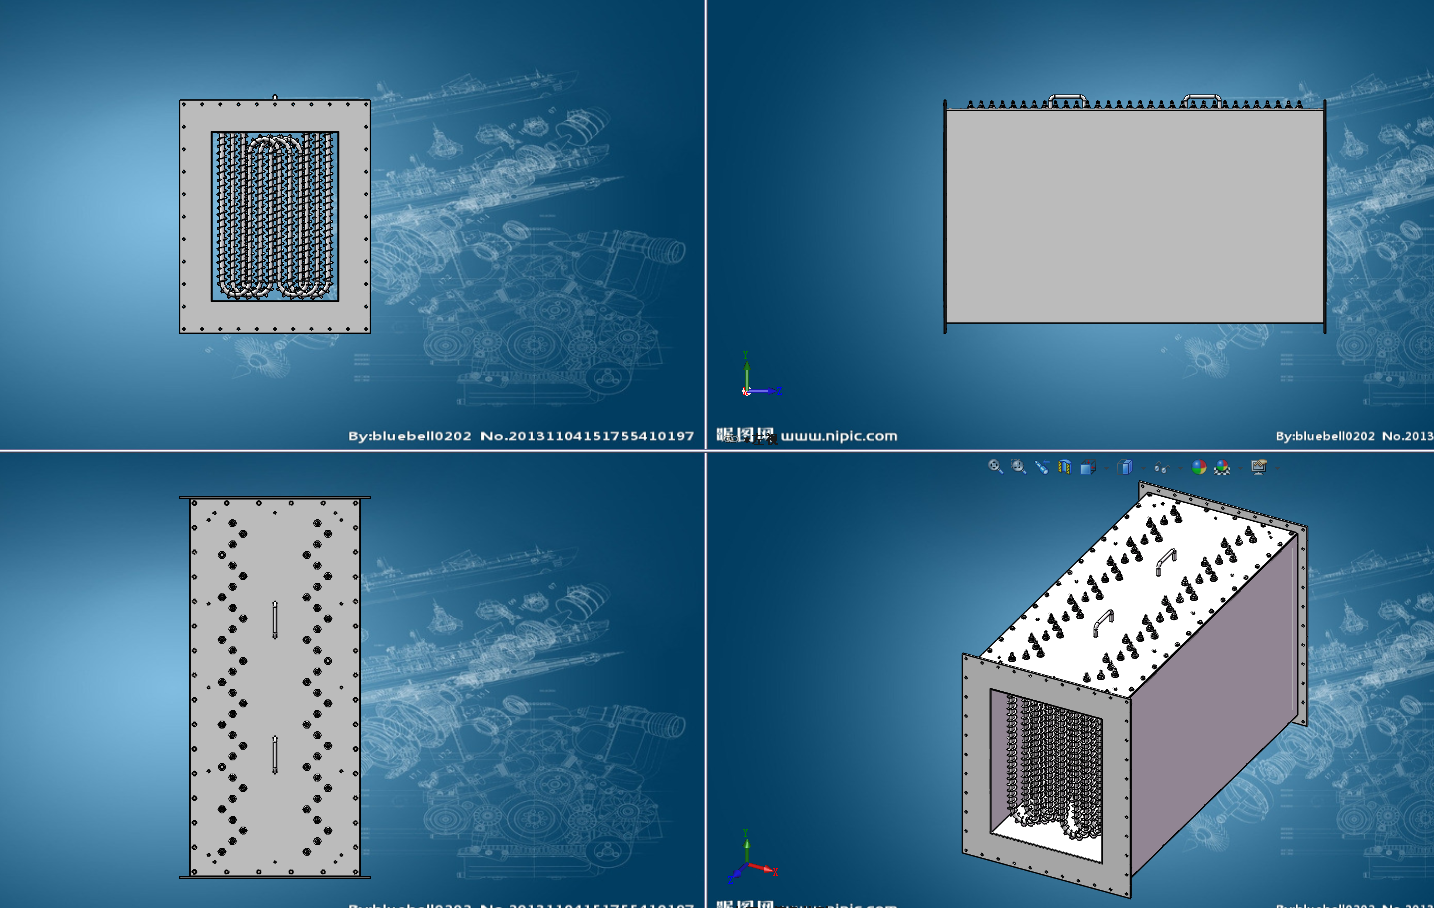The image size is (1434, 908).
Task: Expand the Hide/Show Items dropdown arrow
Action: pyautogui.click(x=1180, y=468)
